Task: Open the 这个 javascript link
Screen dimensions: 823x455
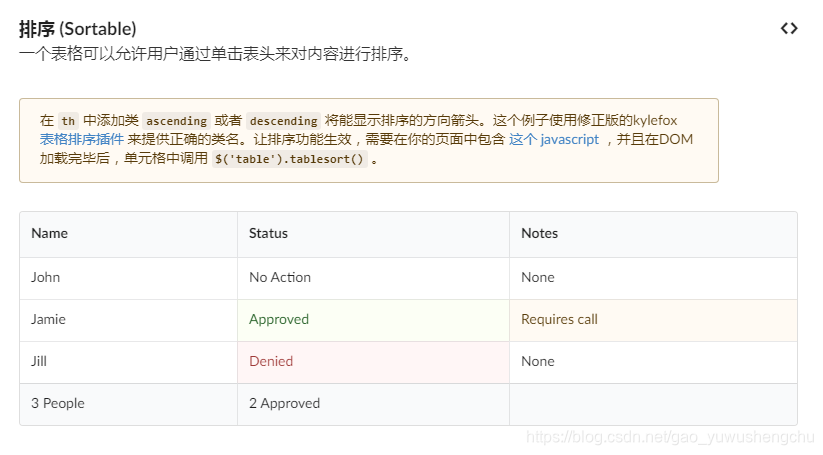Action: pos(554,140)
